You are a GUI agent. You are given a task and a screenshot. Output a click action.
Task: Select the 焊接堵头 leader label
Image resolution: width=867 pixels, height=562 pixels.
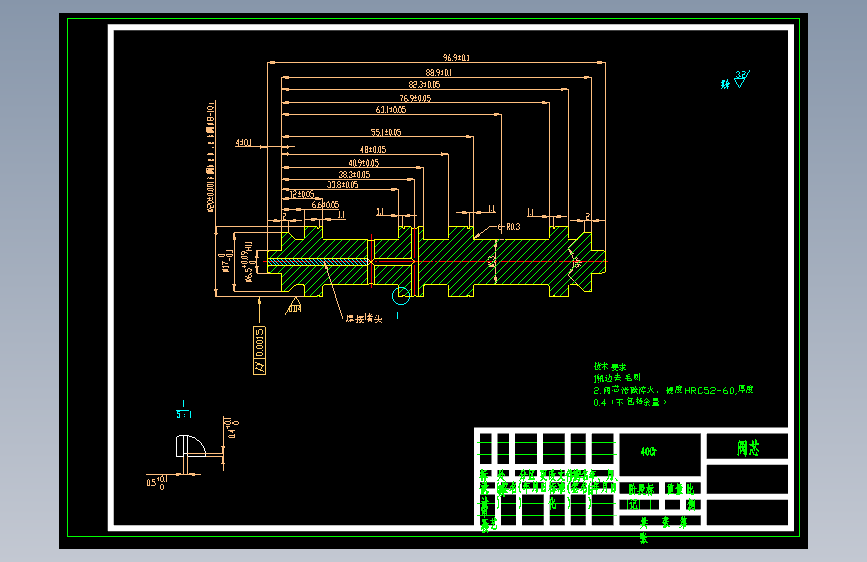pyautogui.click(x=364, y=319)
